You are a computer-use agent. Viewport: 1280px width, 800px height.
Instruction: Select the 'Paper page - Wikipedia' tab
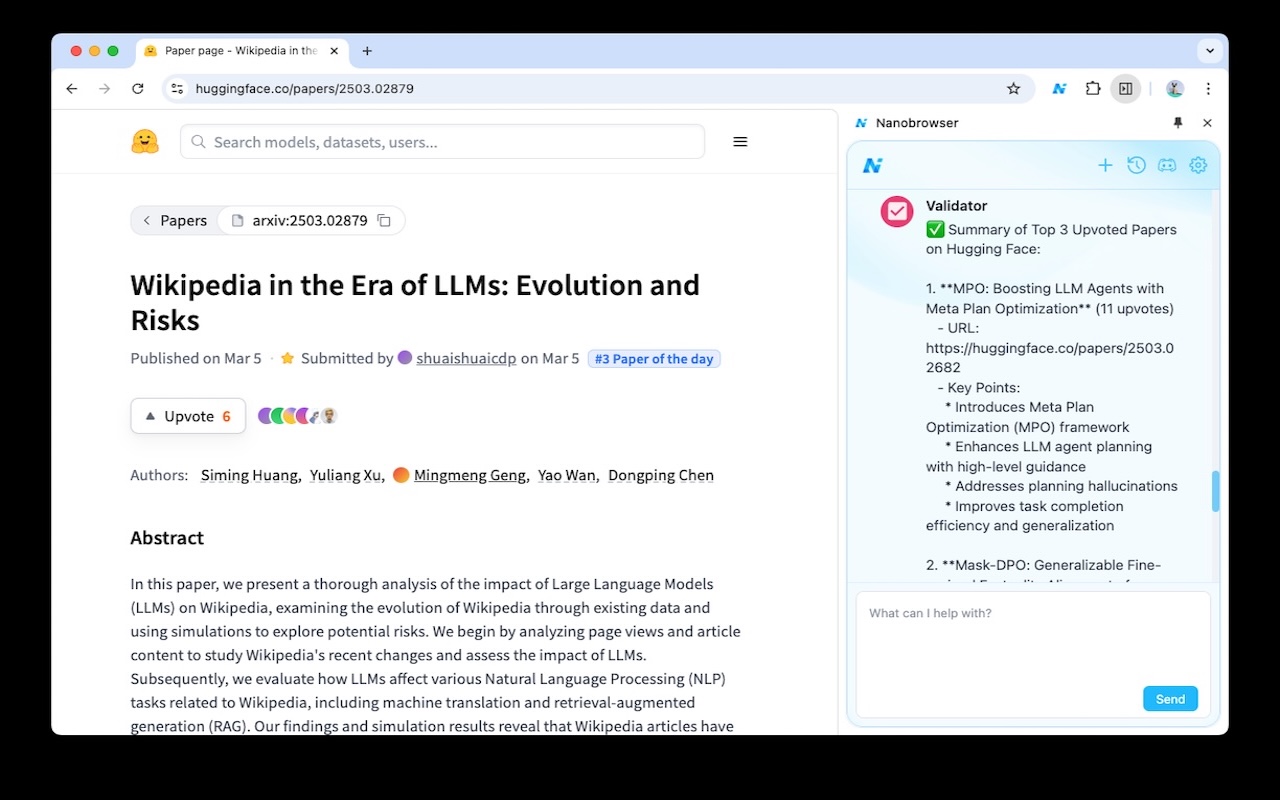[242, 51]
